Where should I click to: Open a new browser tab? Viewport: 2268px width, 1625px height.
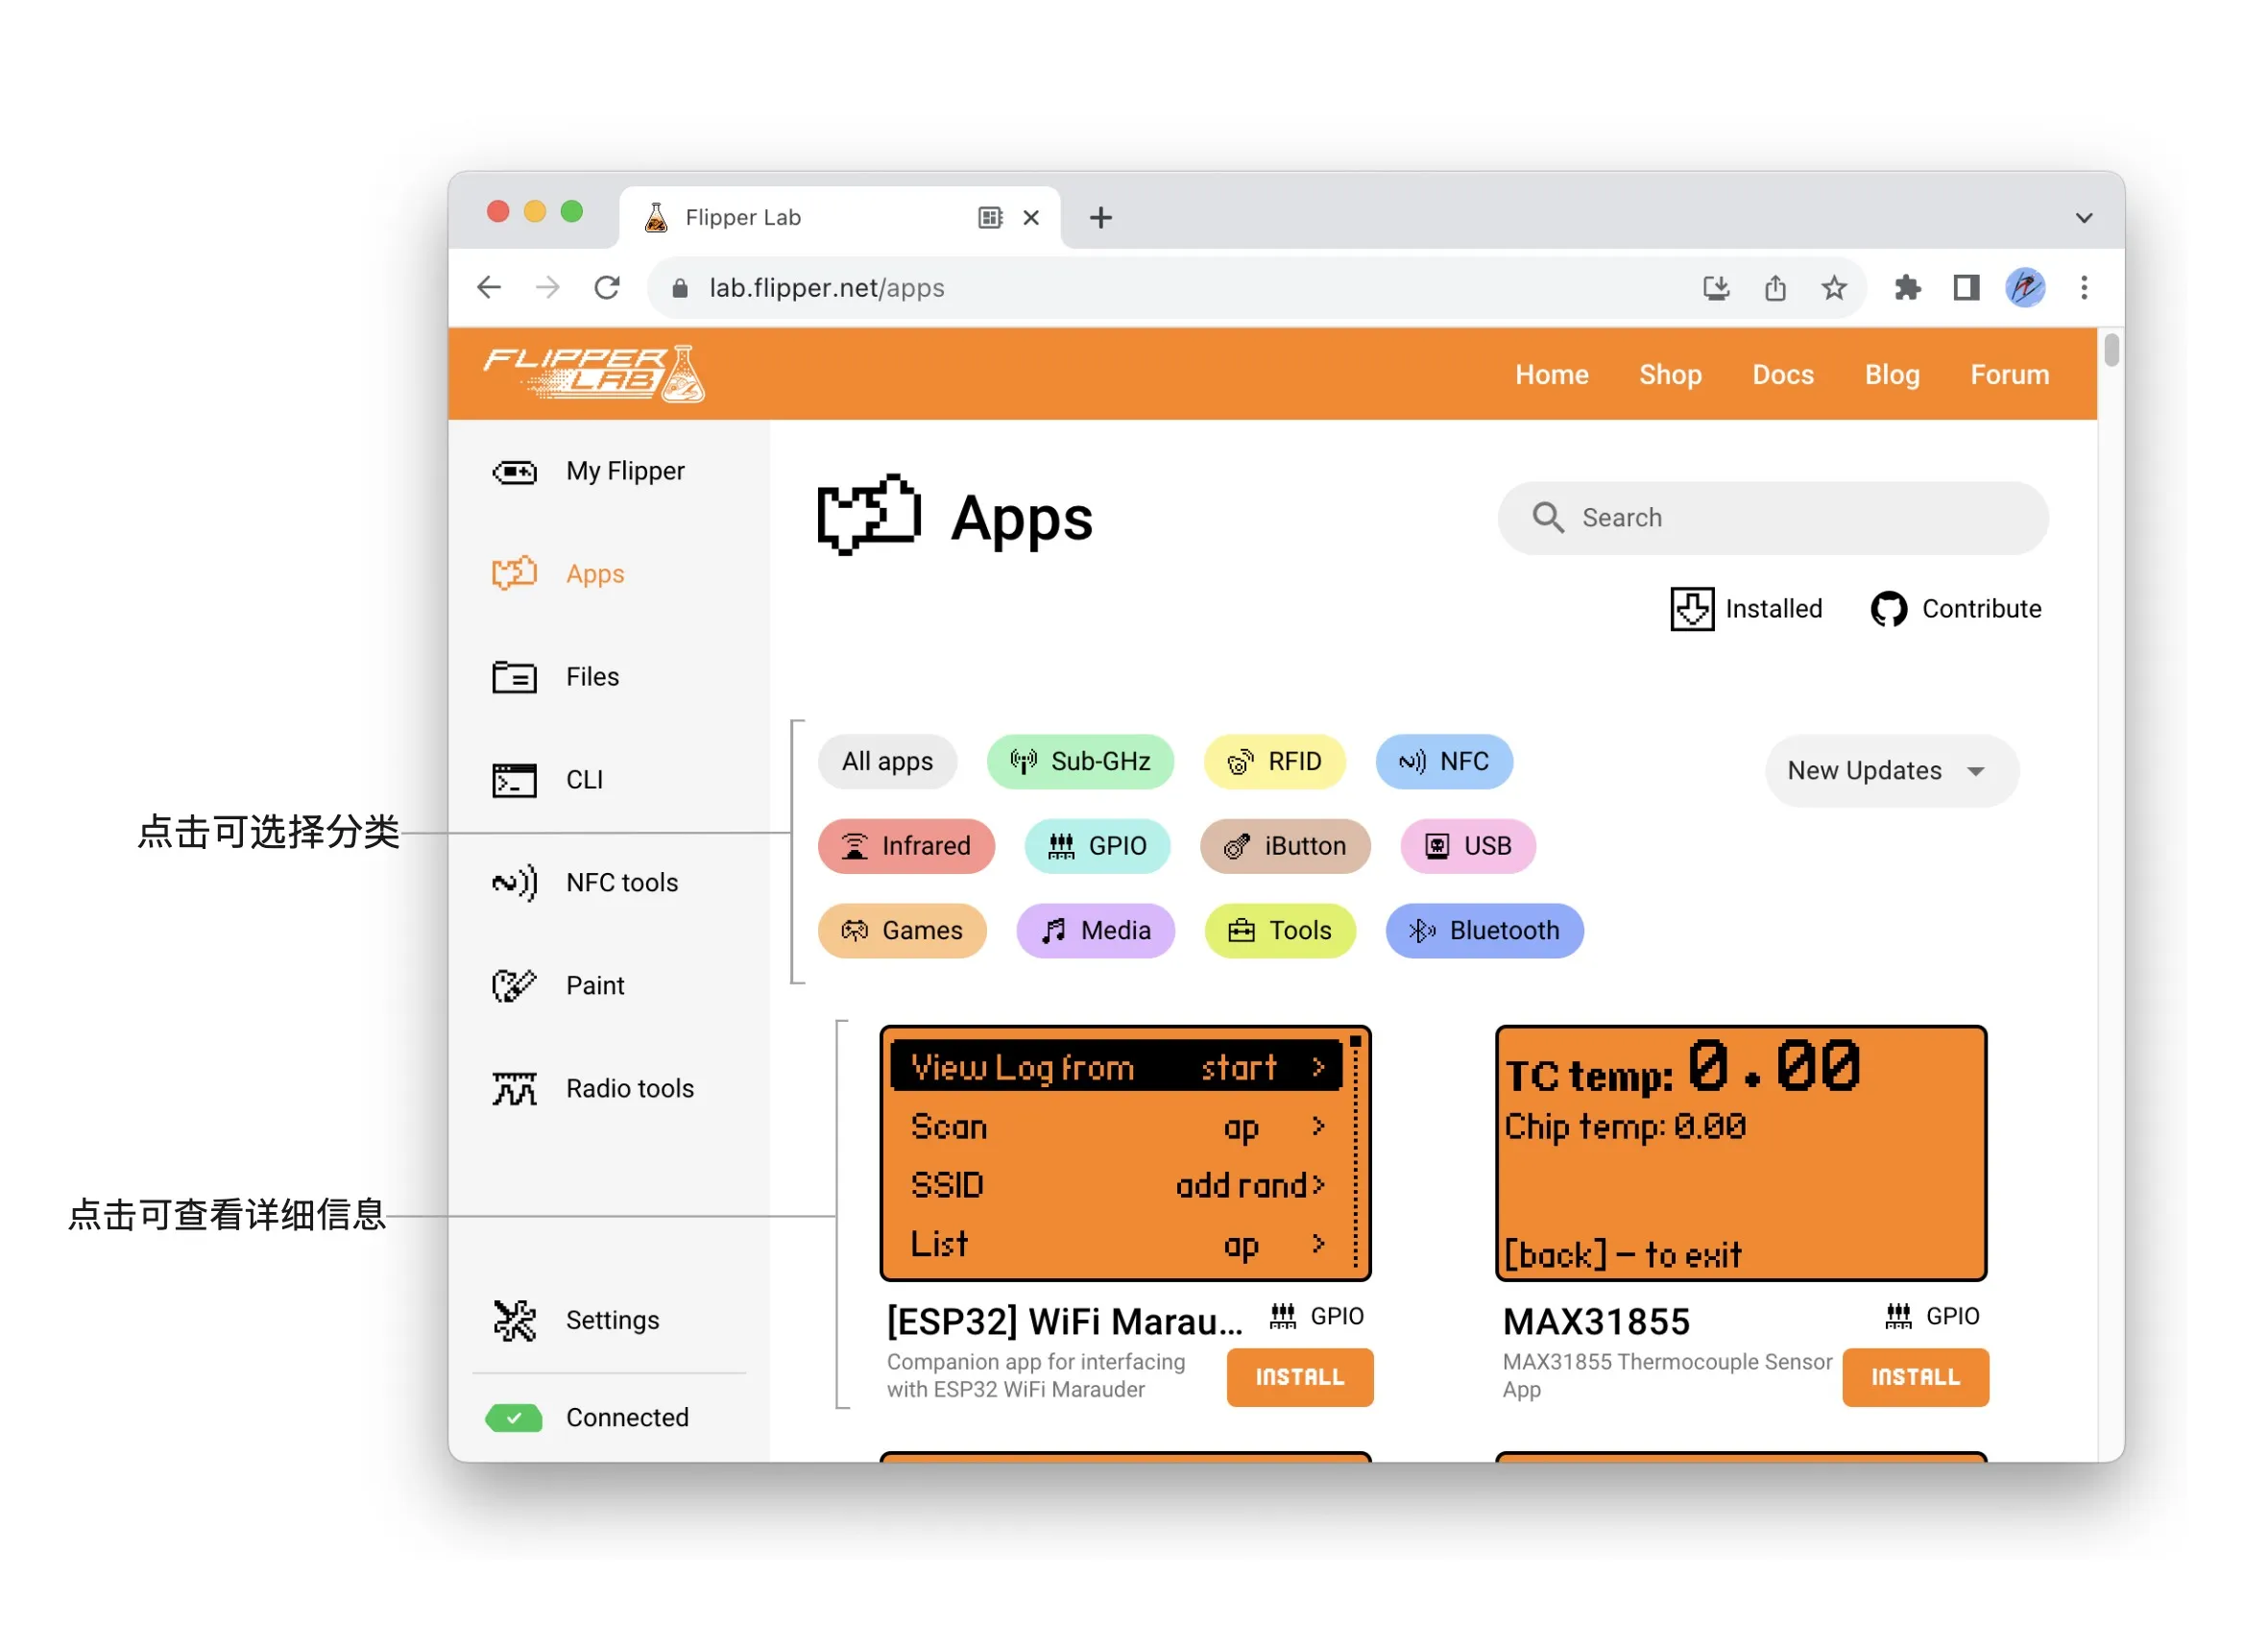click(x=1100, y=217)
